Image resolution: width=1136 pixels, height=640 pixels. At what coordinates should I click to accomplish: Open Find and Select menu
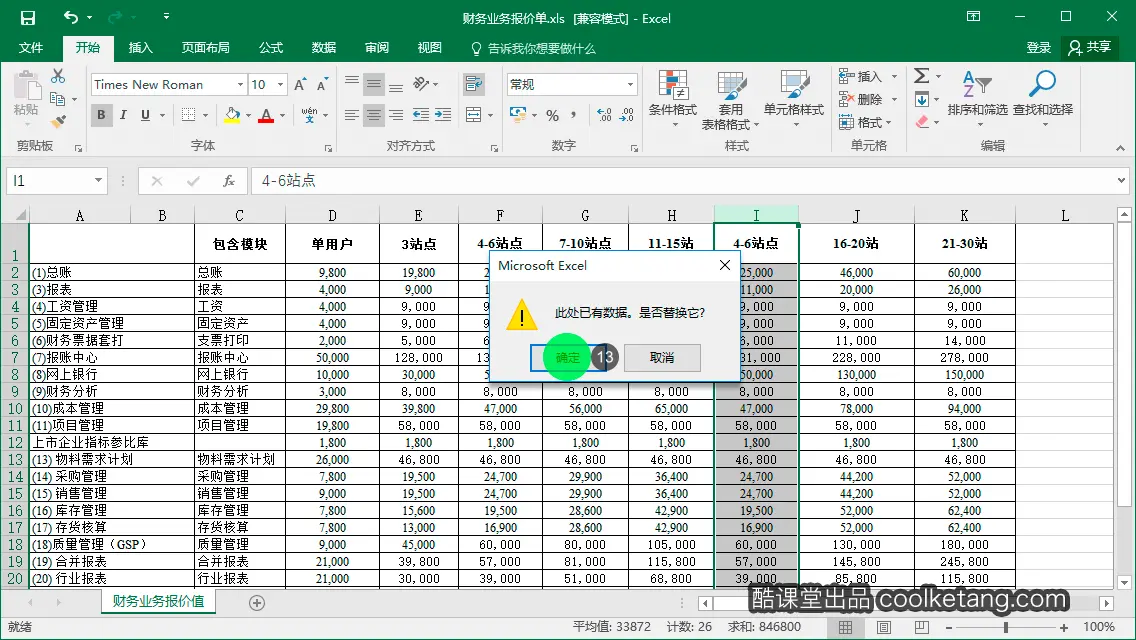1043,99
